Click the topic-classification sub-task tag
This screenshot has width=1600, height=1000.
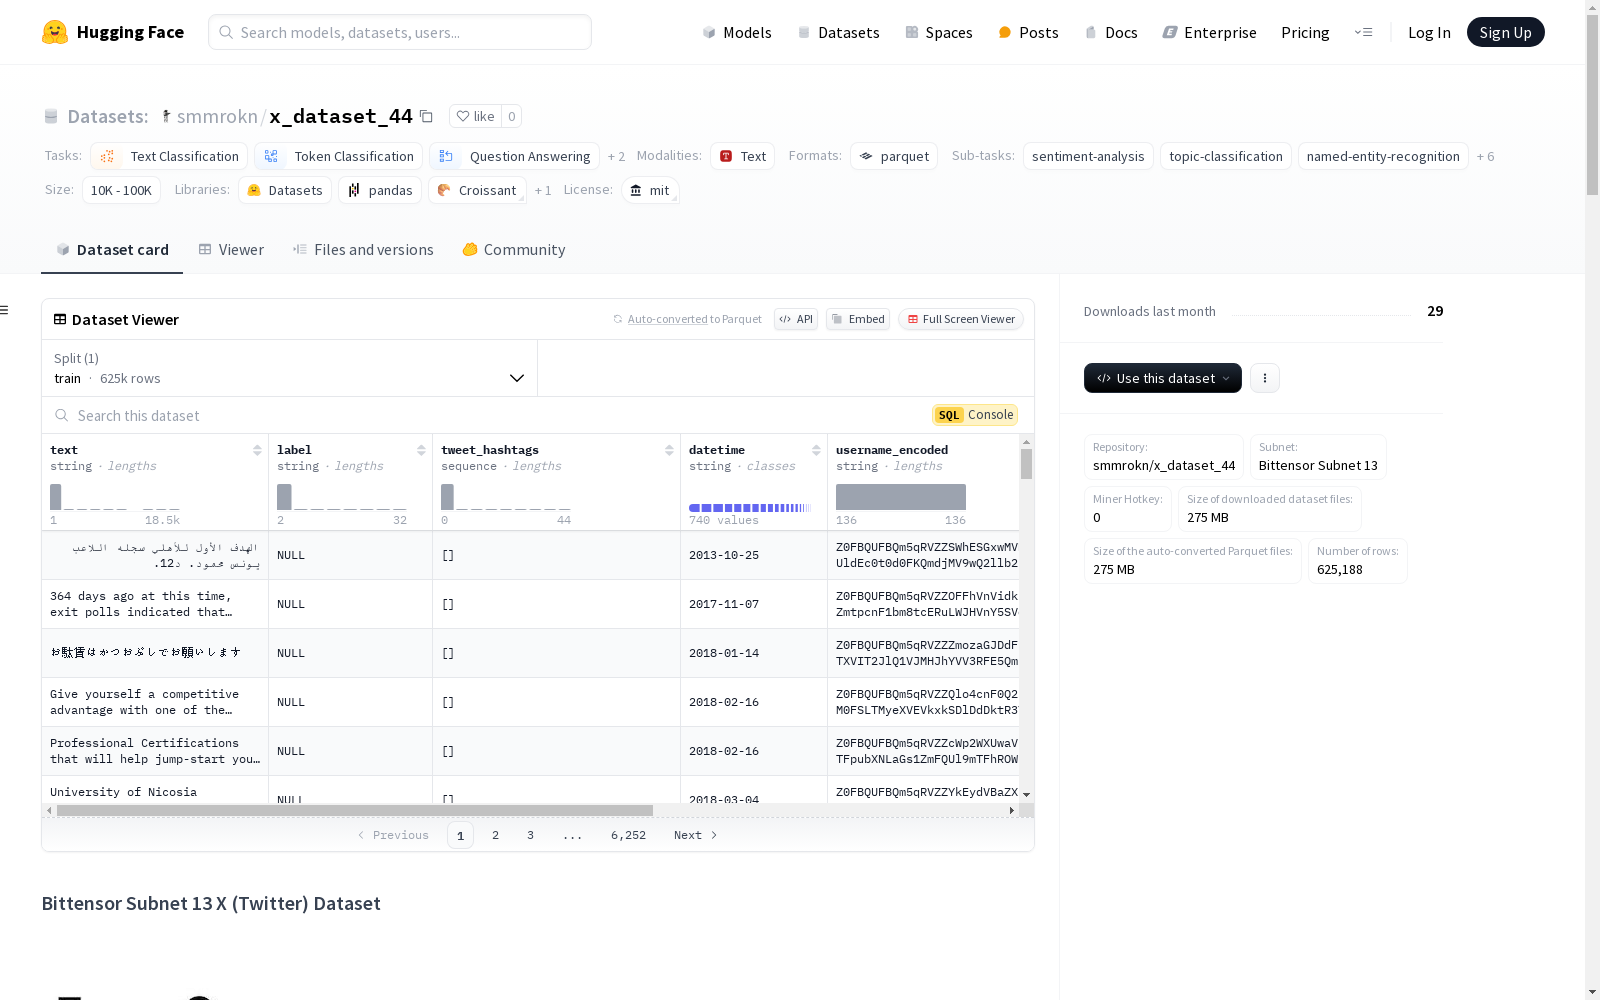tap(1226, 156)
